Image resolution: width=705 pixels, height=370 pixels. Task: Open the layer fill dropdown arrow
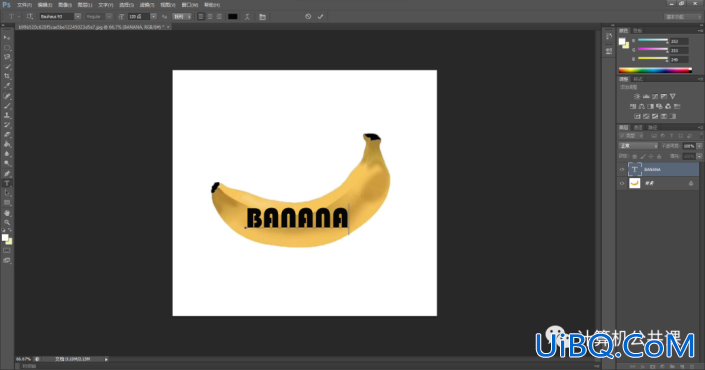699,156
